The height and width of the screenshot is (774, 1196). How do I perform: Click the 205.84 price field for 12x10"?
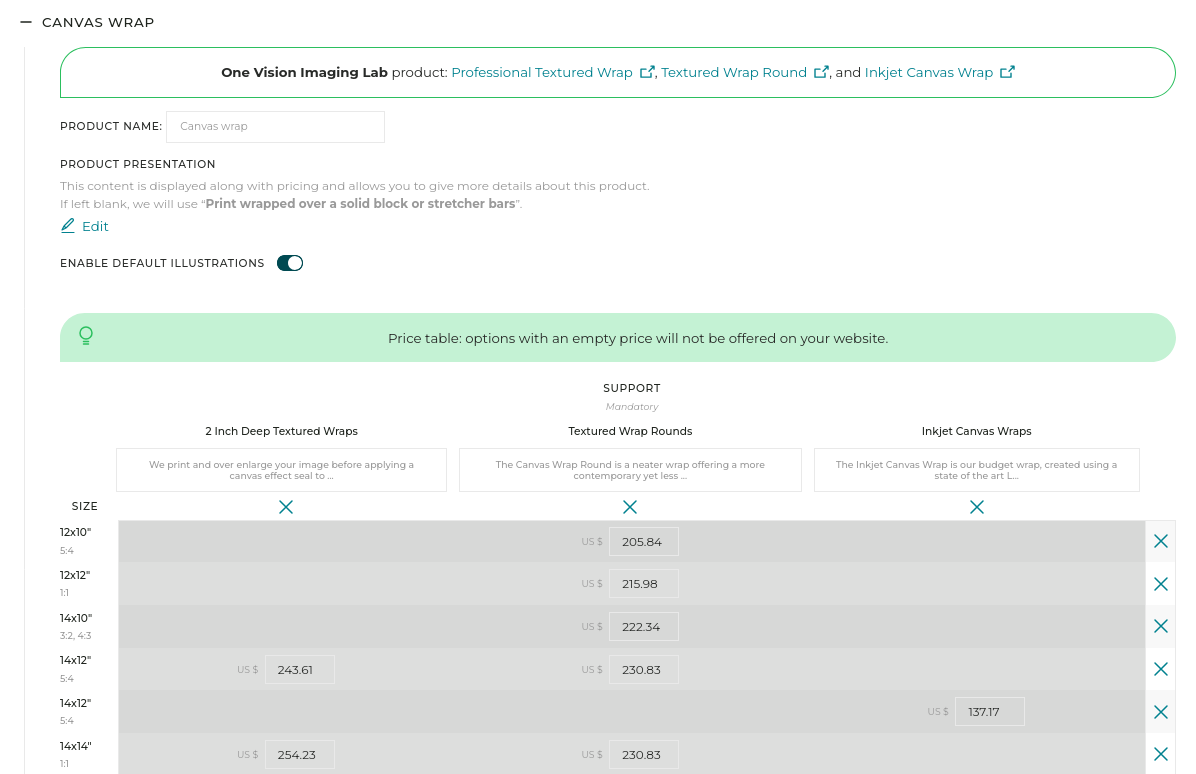tap(643, 542)
